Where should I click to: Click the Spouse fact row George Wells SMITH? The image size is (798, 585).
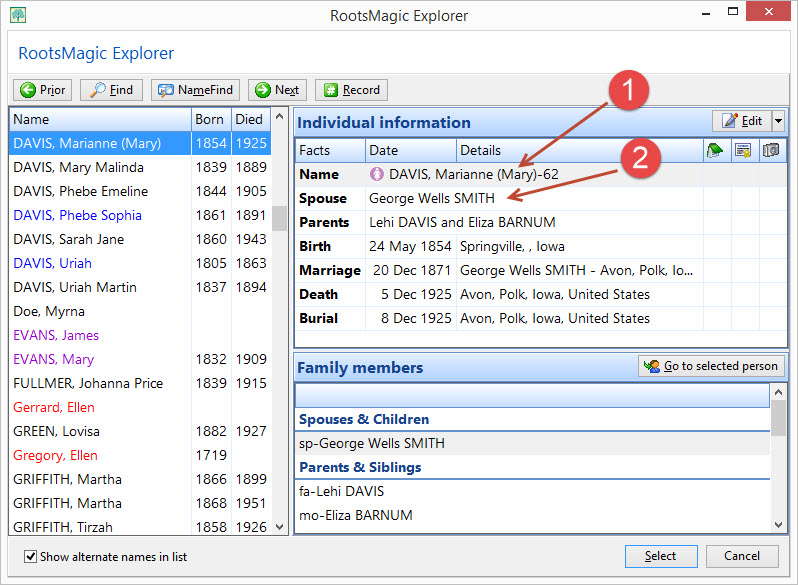point(540,198)
